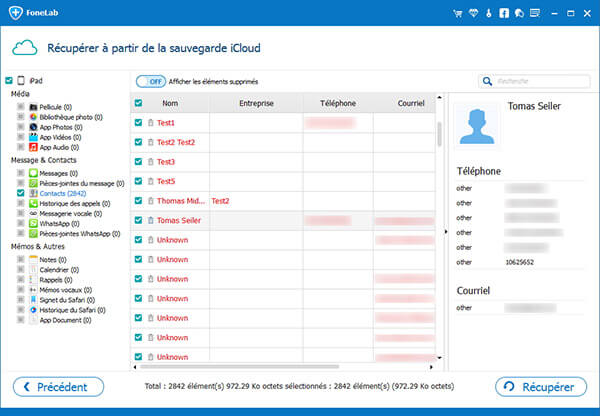Toggle the Afficher les éléments supprimés switch
Image resolution: width=600 pixels, height=416 pixels.
tap(151, 82)
